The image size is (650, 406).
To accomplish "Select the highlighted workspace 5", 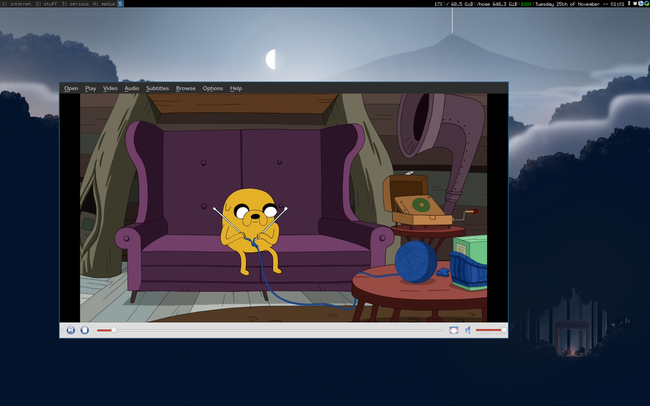I will (120, 4).
